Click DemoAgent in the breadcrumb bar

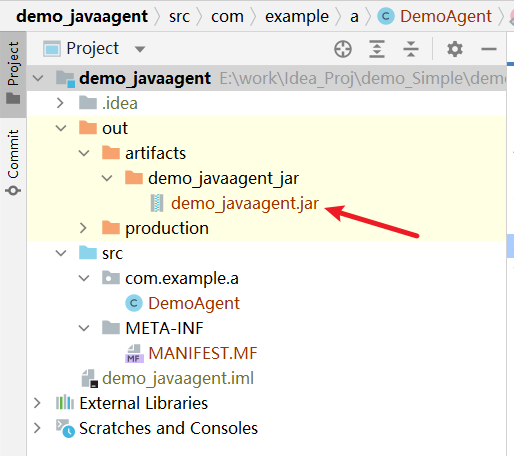click(x=446, y=16)
